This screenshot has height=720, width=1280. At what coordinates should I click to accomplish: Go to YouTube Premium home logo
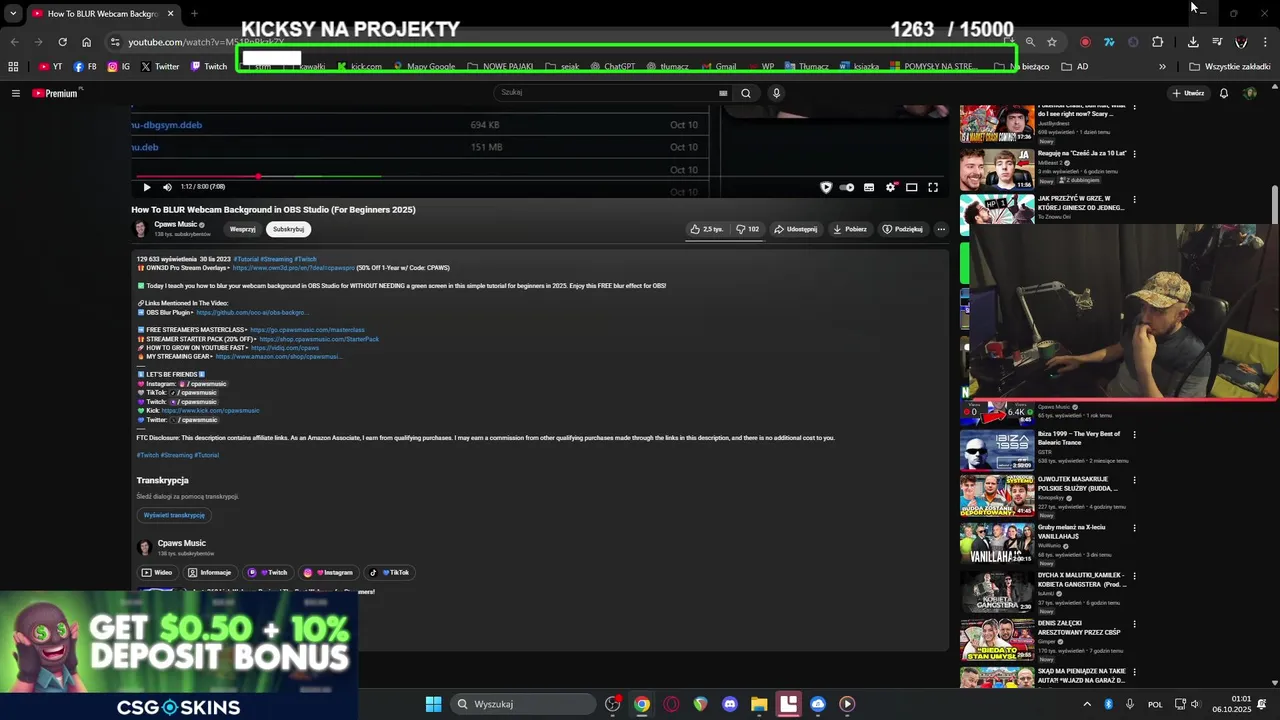55,93
